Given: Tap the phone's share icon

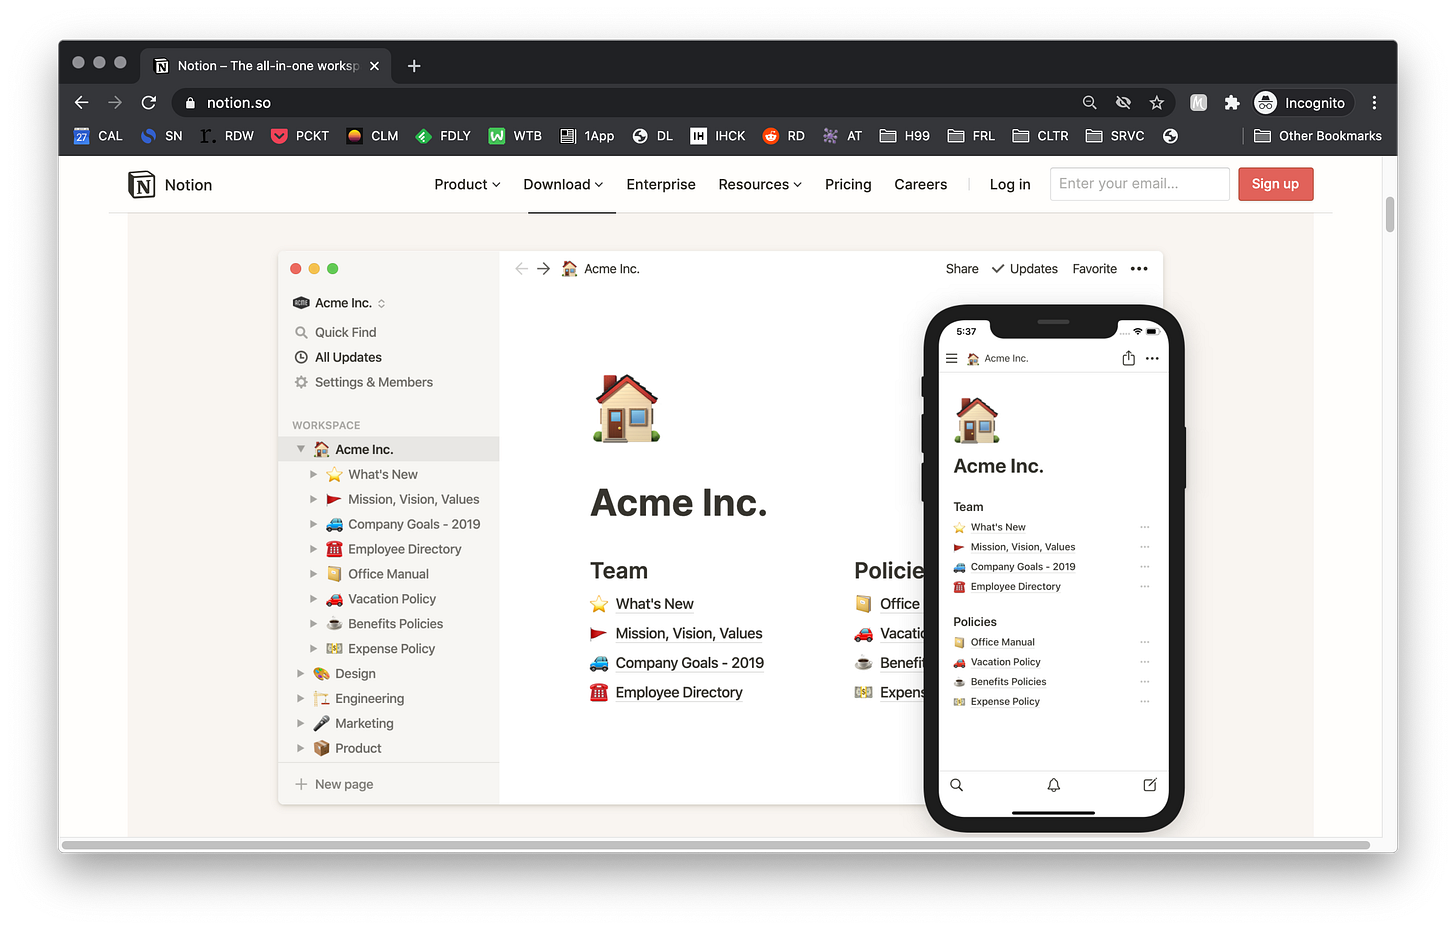Looking at the screenshot, I should coord(1128,358).
